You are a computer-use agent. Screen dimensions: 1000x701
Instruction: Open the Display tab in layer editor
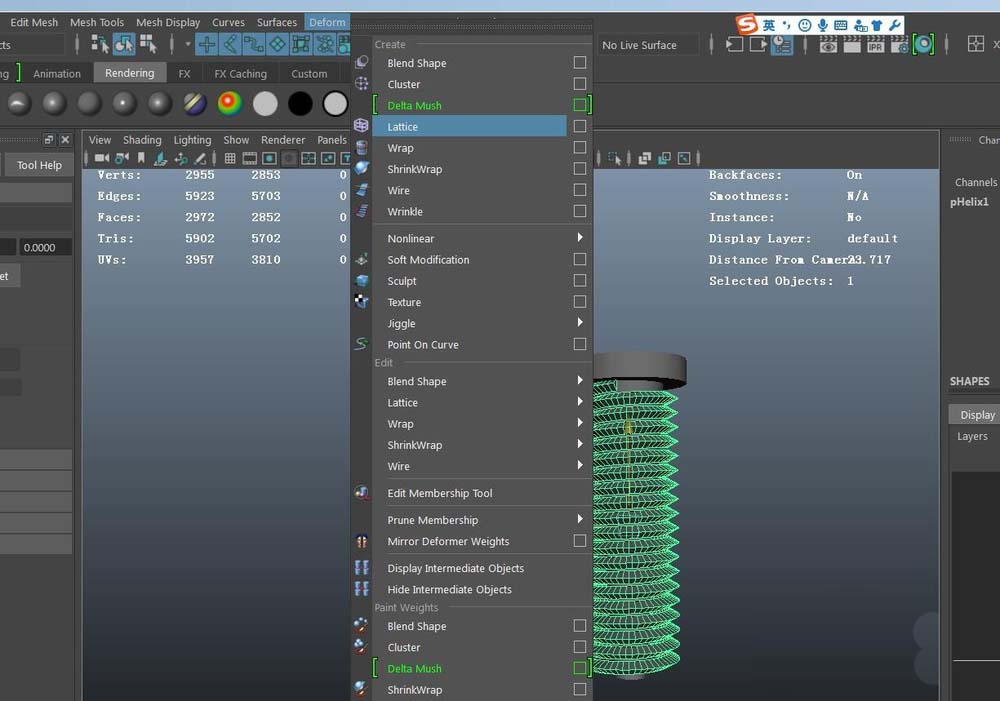coord(976,415)
